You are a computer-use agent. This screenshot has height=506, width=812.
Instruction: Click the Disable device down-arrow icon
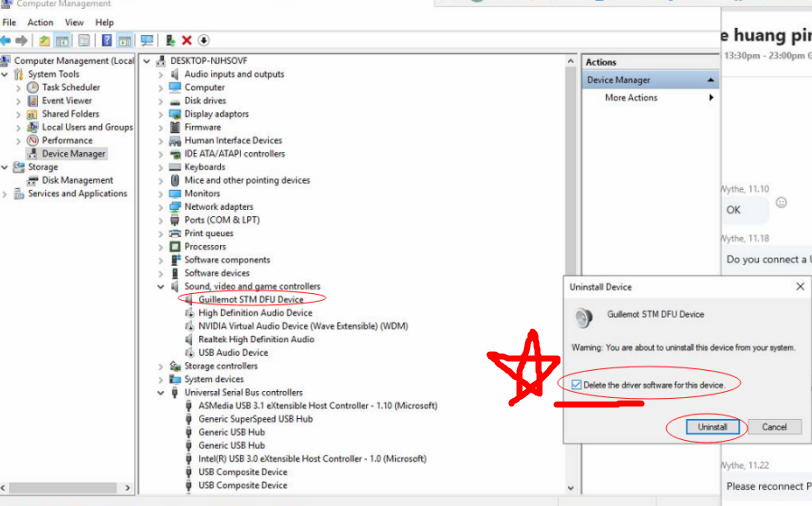(x=204, y=40)
